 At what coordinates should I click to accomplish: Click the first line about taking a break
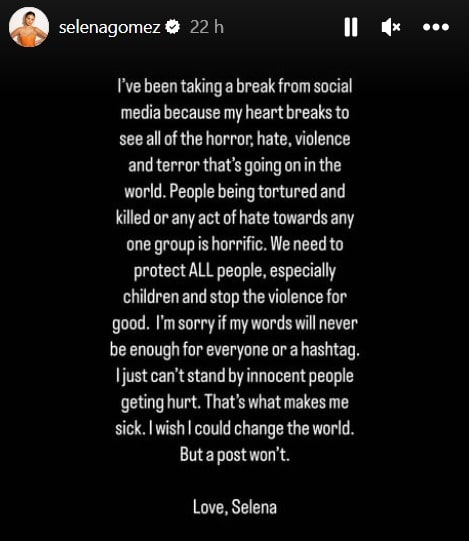click(x=235, y=87)
